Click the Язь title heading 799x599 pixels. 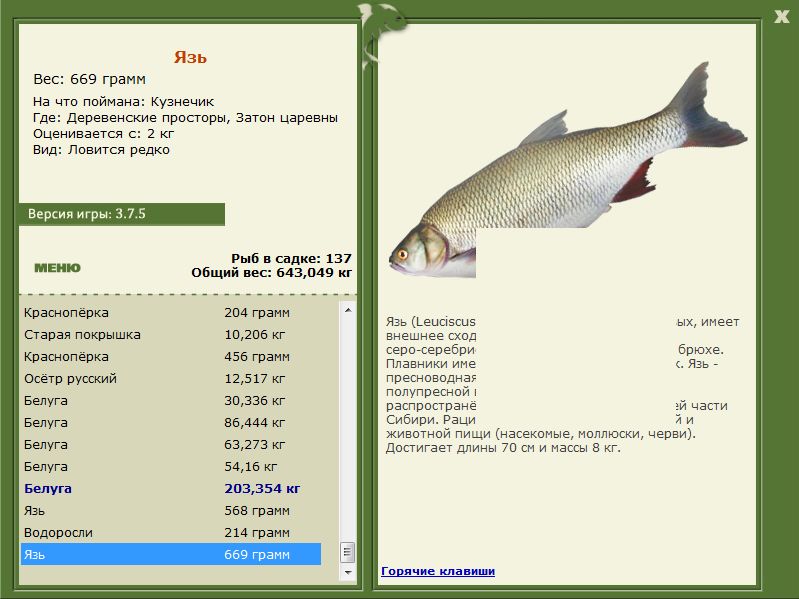point(190,57)
